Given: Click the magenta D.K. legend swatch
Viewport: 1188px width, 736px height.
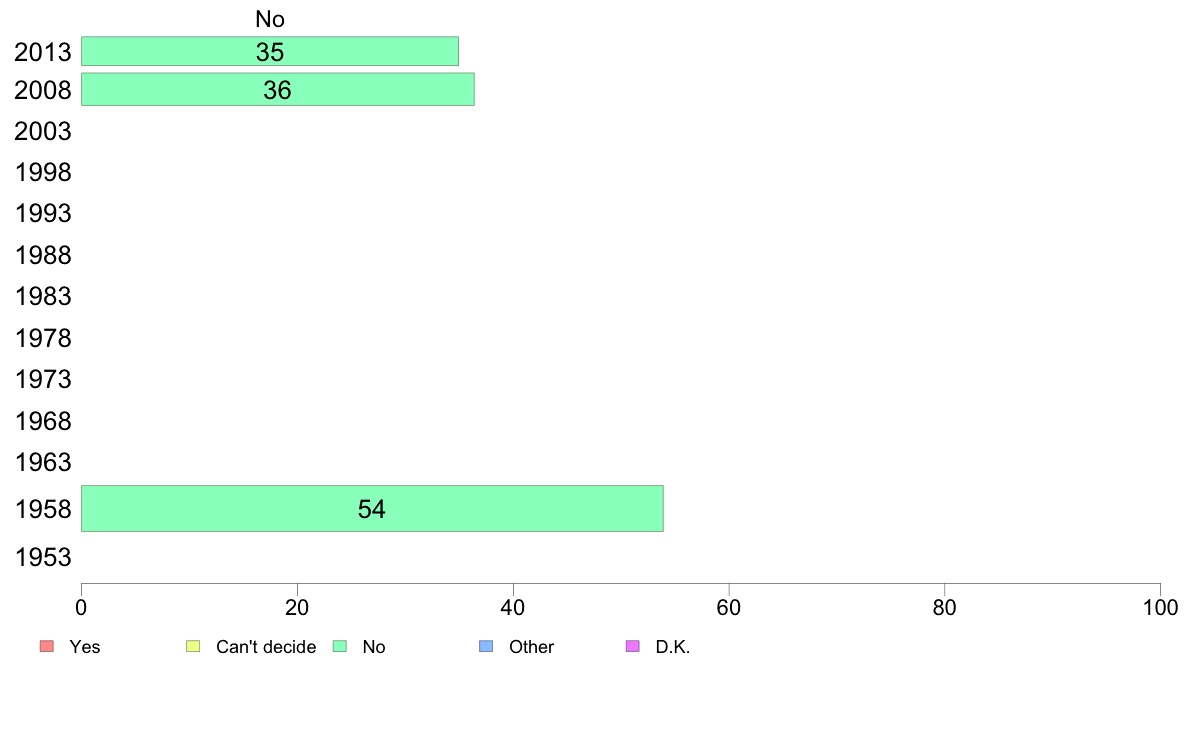Looking at the screenshot, I should tap(633, 646).
